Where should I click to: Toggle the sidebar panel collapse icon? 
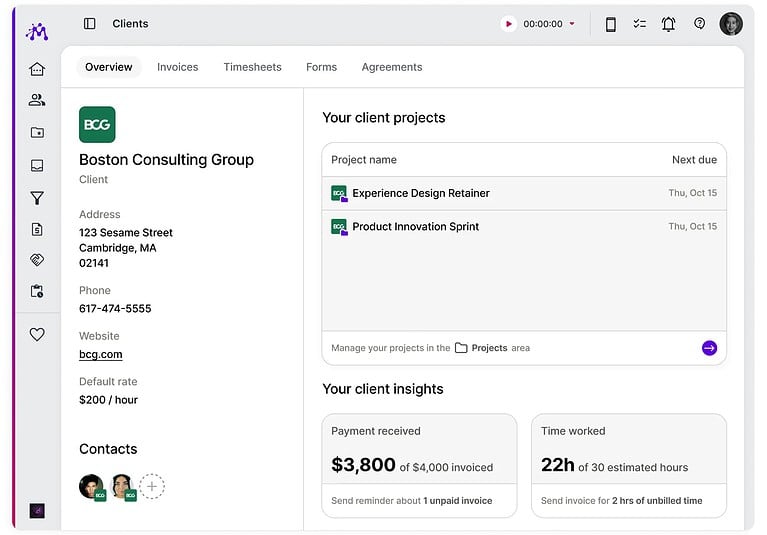90,23
